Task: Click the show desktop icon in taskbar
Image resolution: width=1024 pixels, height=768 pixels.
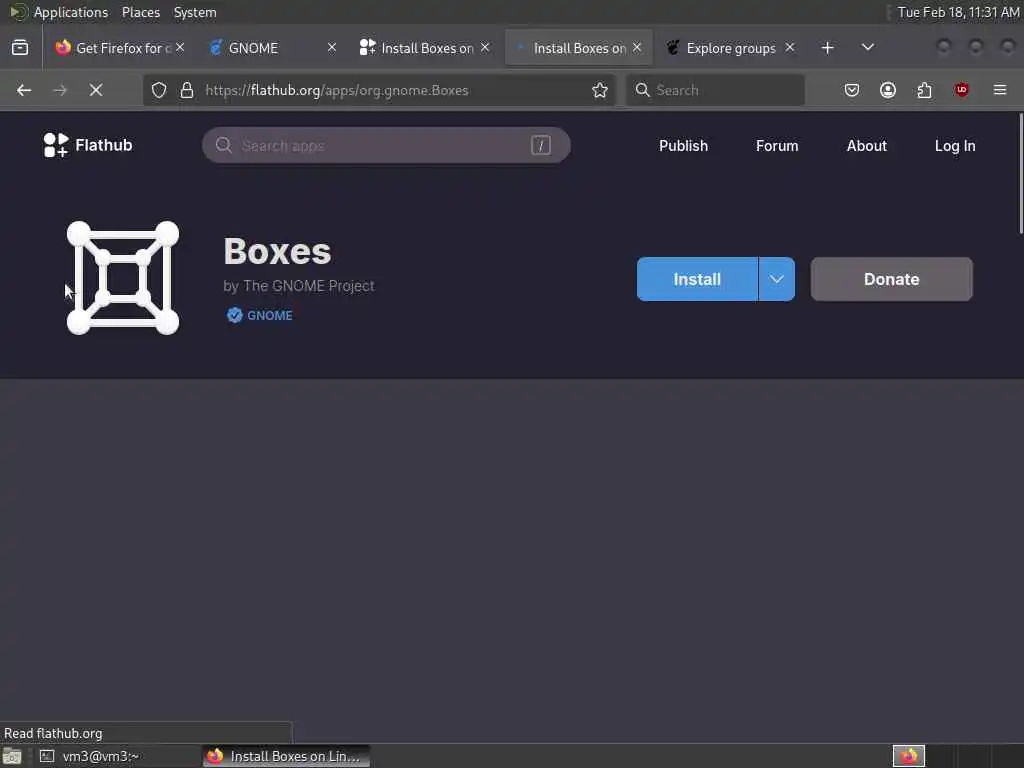Action: coord(12,757)
